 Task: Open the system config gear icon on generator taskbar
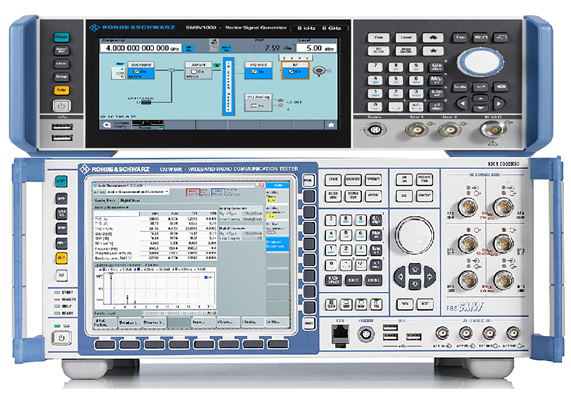pos(107,125)
